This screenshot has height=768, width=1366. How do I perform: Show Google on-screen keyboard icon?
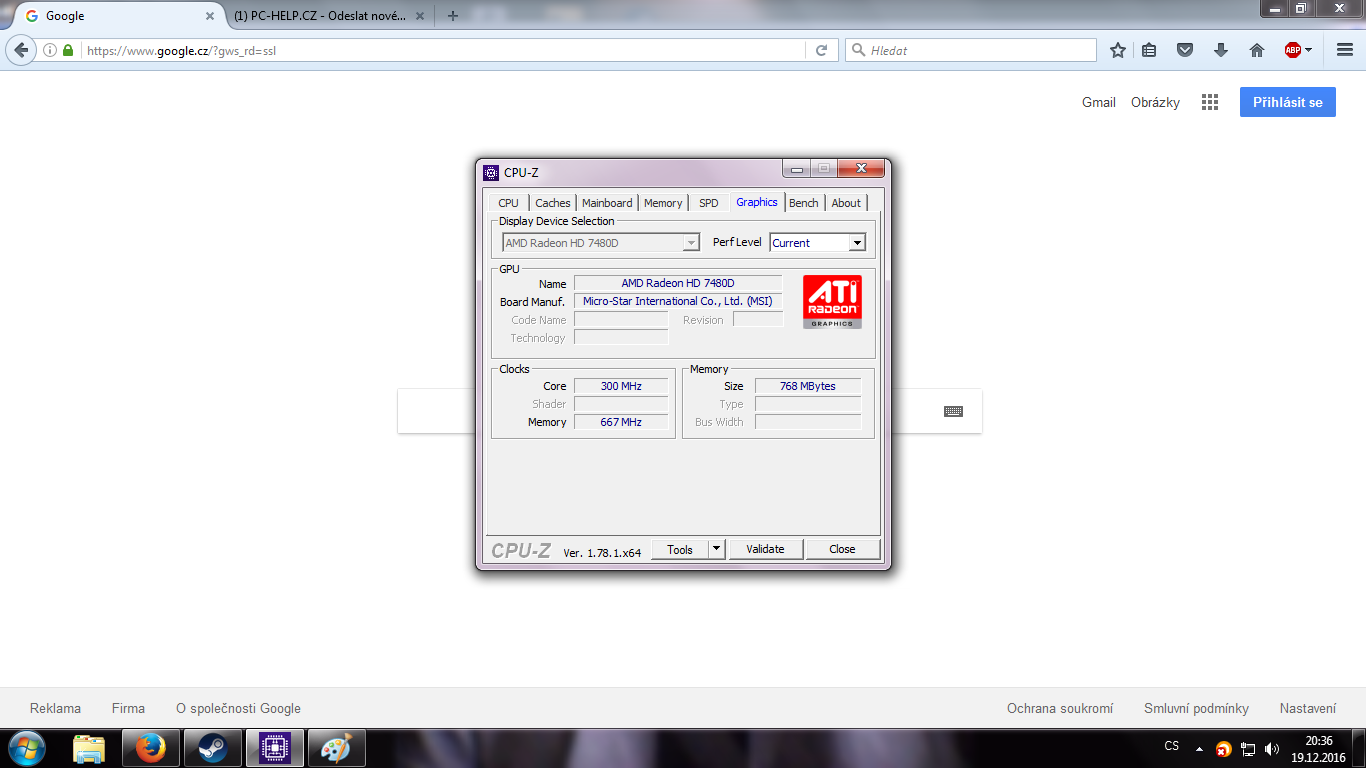953,411
